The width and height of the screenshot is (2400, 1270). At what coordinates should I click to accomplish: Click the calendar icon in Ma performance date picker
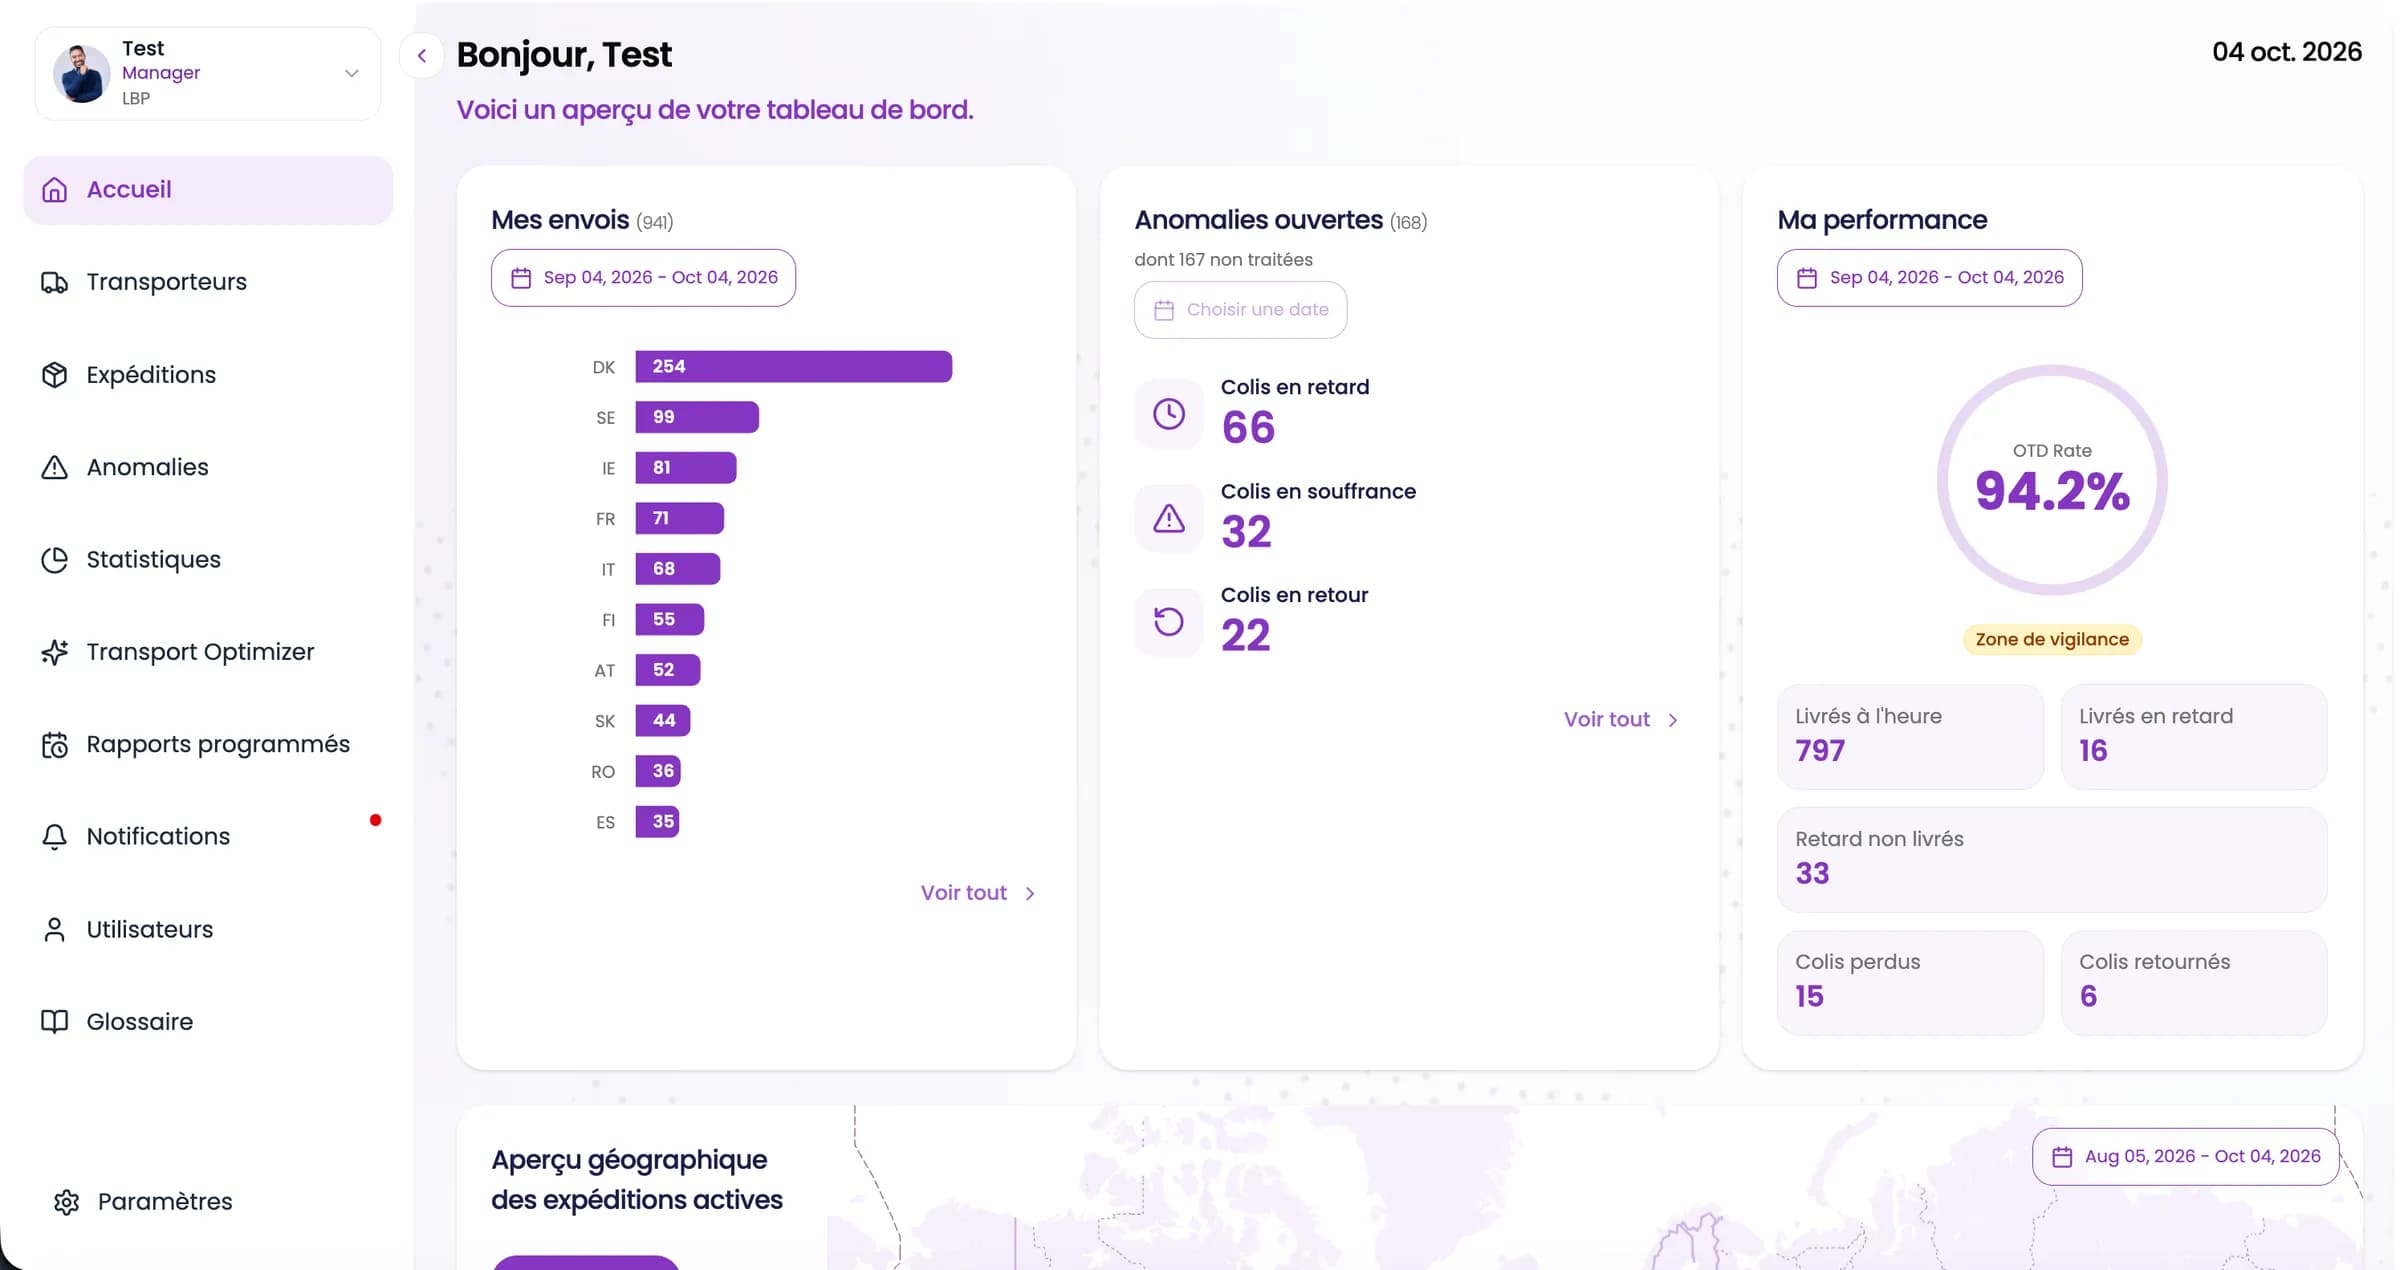coord(1806,278)
